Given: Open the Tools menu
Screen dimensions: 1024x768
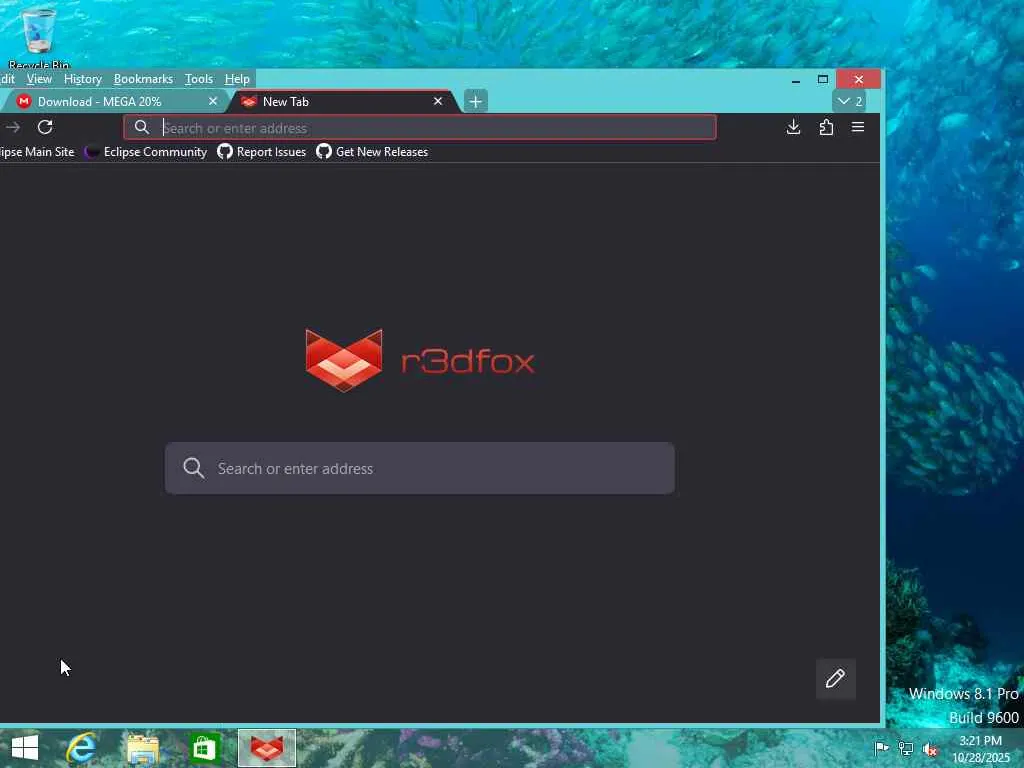Looking at the screenshot, I should tap(199, 79).
